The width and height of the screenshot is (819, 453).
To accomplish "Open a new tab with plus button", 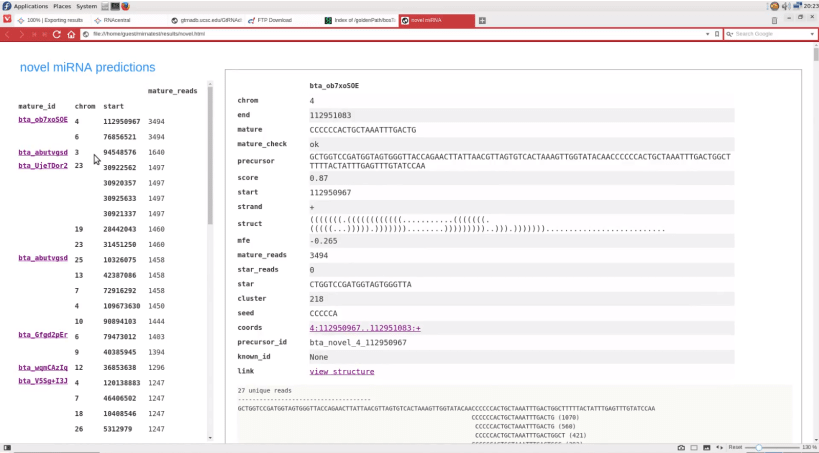I will 482,20.
